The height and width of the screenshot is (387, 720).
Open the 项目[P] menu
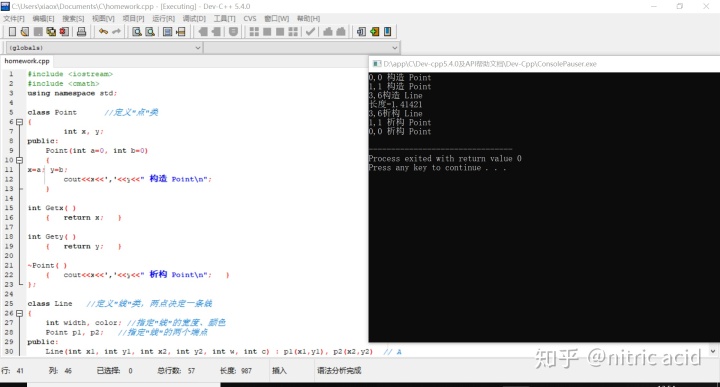(x=133, y=18)
